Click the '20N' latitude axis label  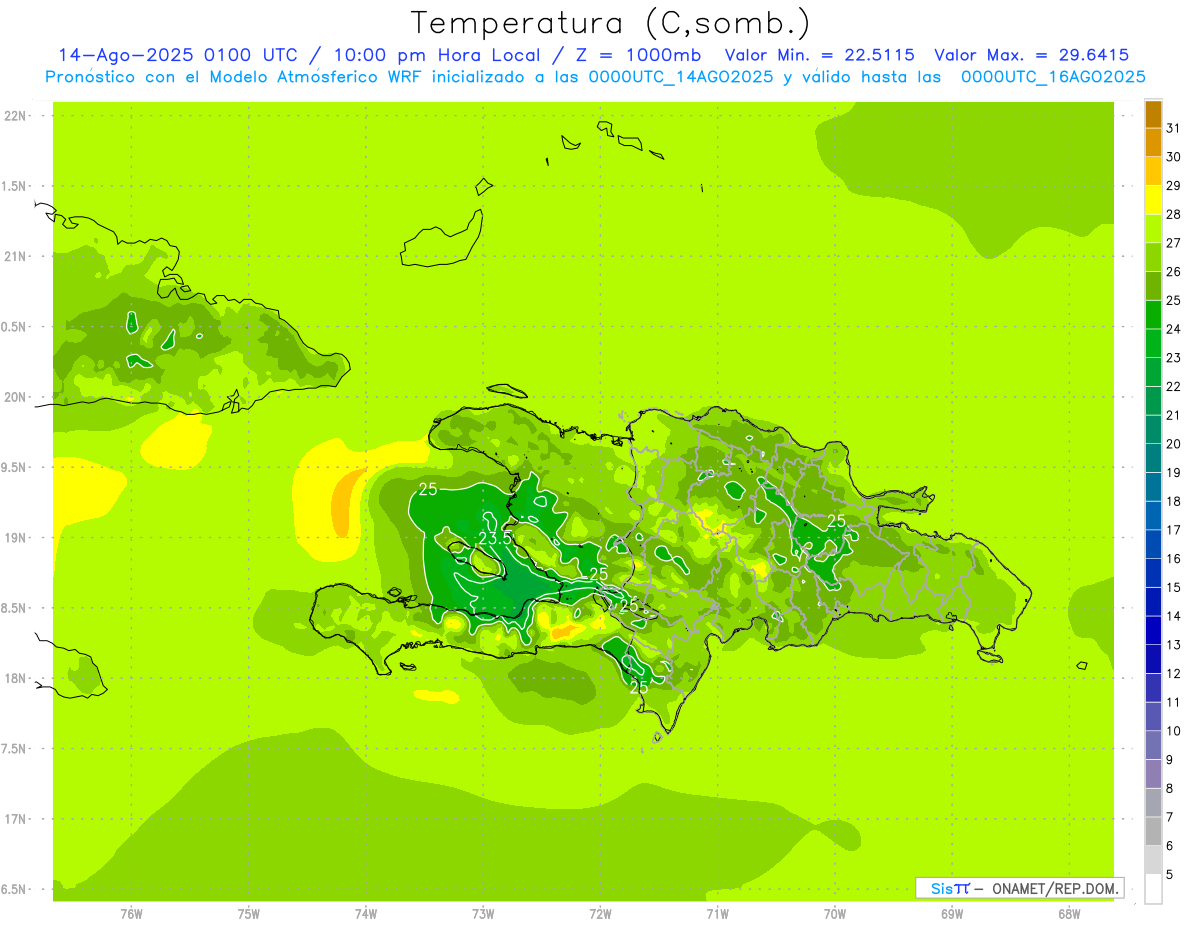pyautogui.click(x=14, y=397)
